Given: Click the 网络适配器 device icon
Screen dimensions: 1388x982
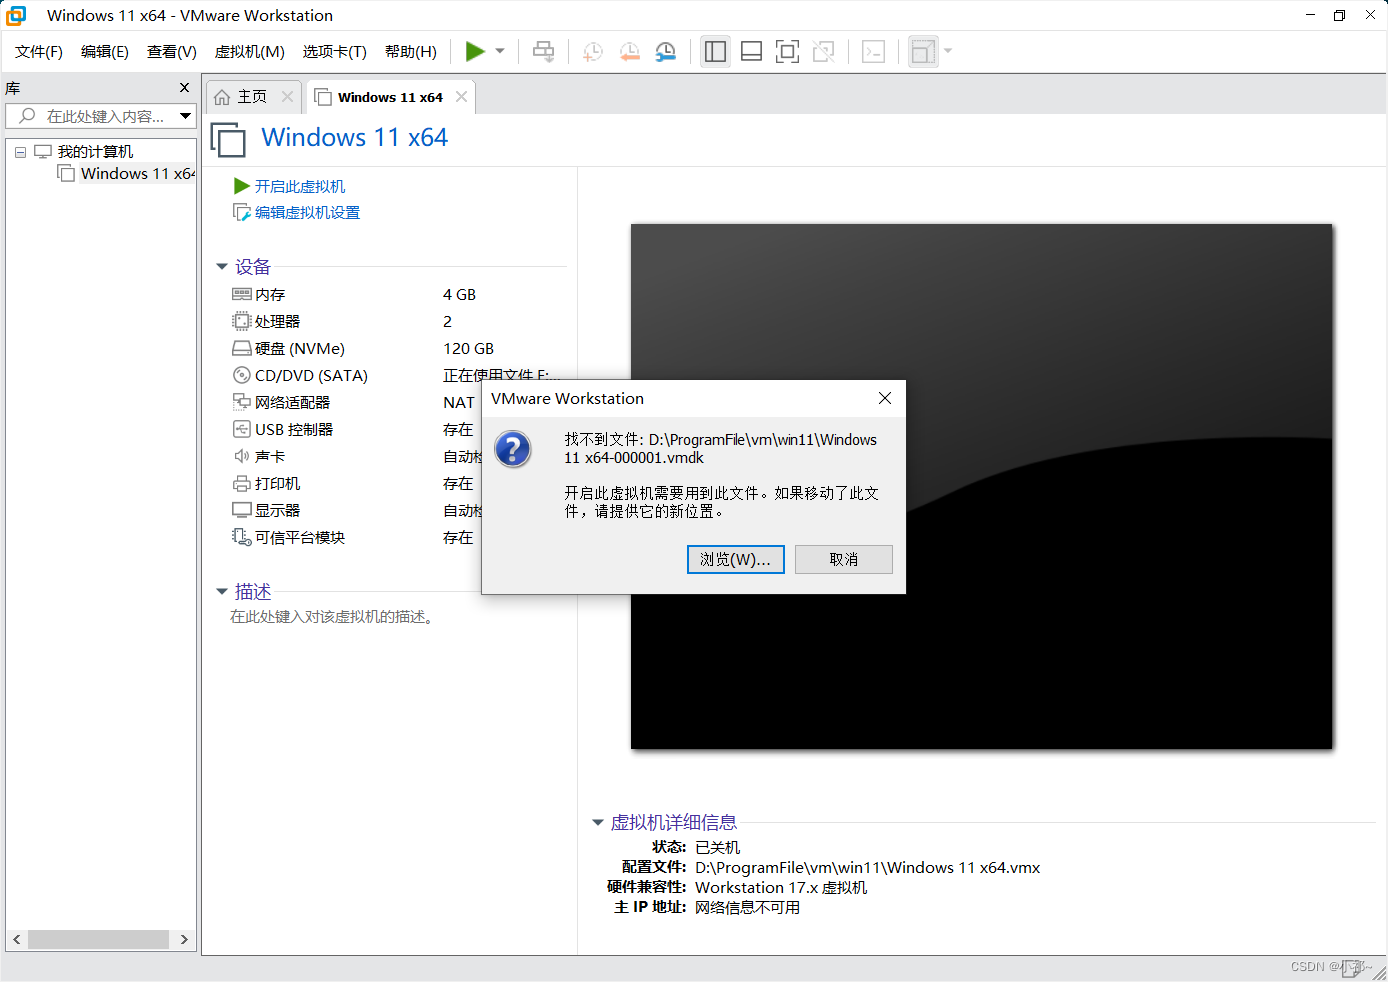Looking at the screenshot, I should [x=242, y=402].
